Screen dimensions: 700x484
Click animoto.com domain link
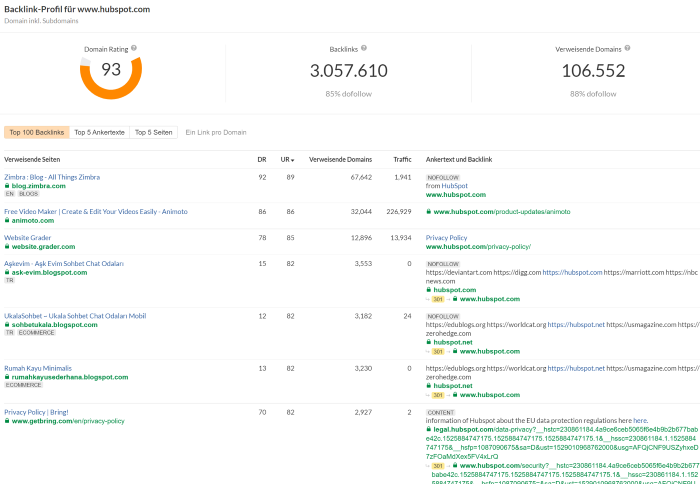tap(33, 221)
